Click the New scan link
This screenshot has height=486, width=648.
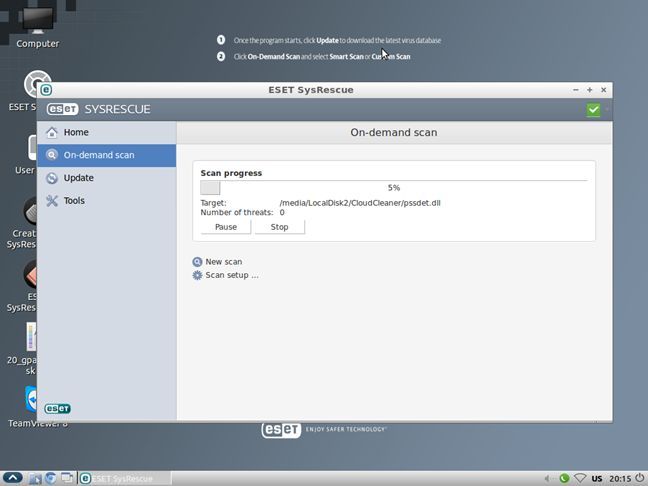click(223, 262)
